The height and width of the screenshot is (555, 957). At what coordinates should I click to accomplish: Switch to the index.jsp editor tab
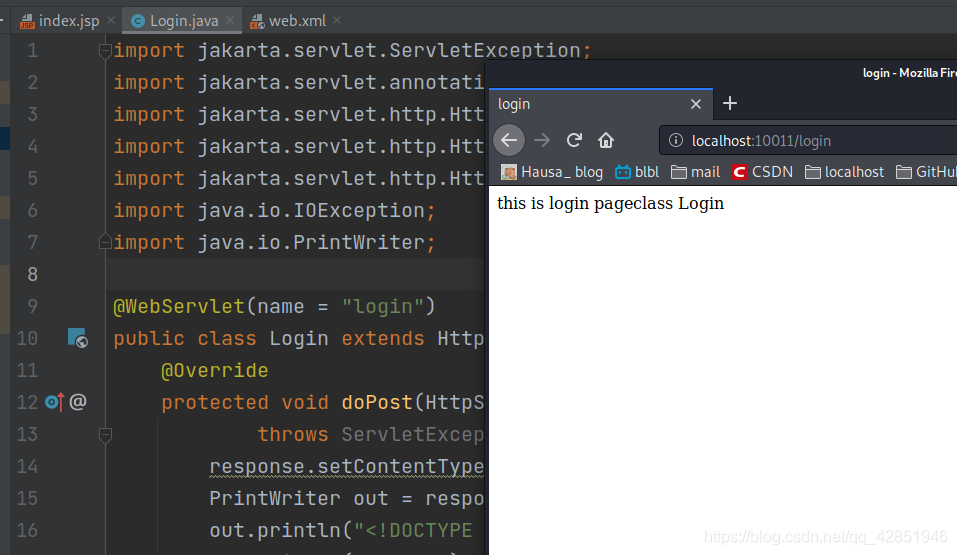pos(60,21)
